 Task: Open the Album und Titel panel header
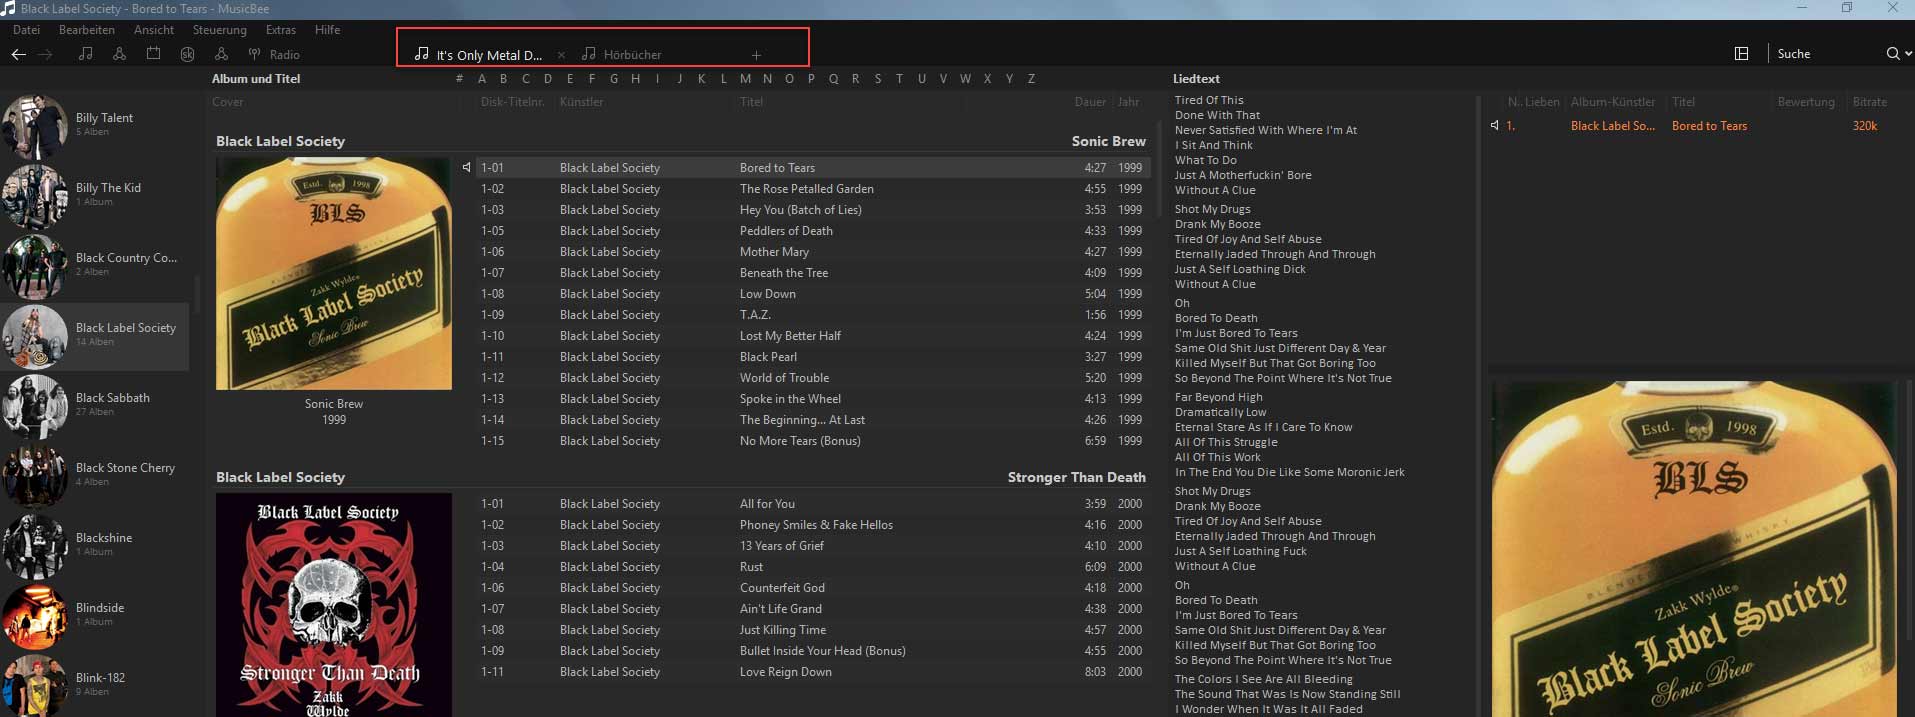coord(256,79)
